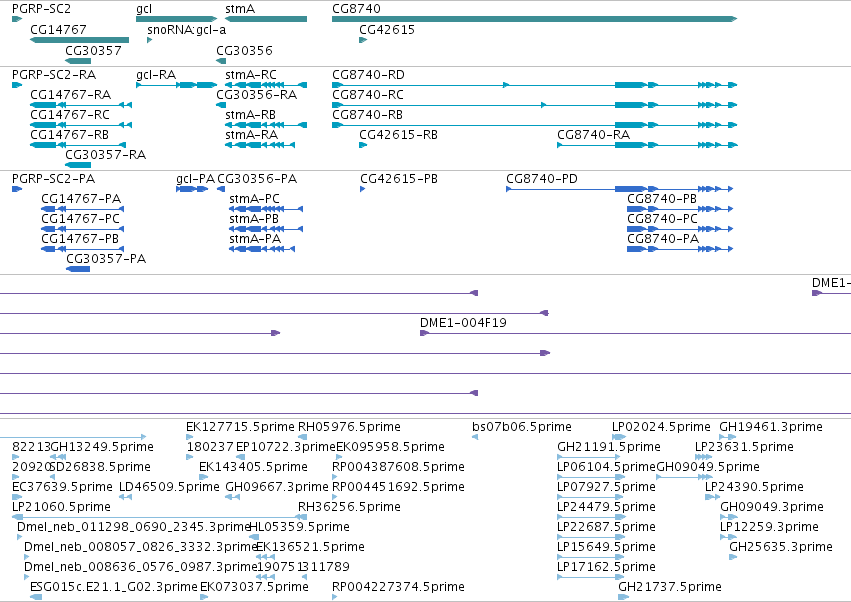
Task: Select the GH21737.5prime EST label
Action: coord(670,587)
